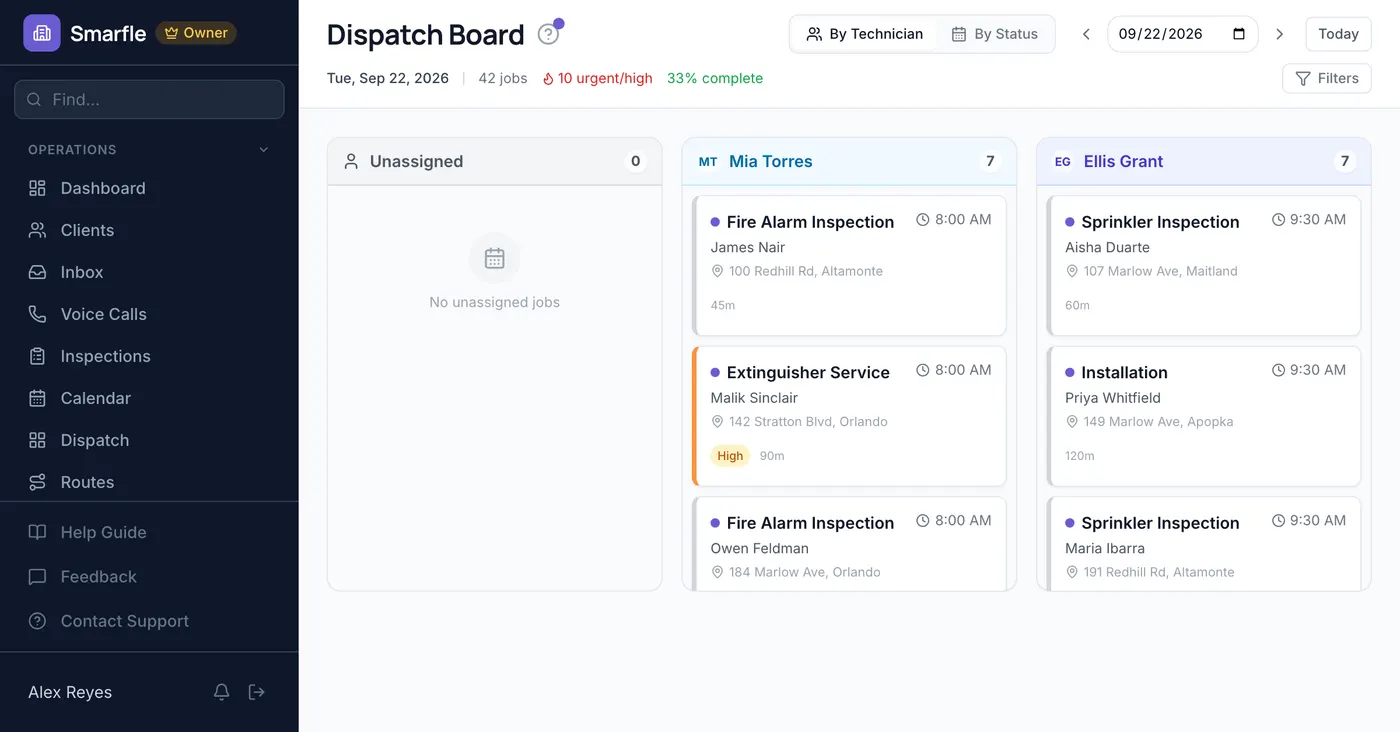Viewport: 1400px width, 732px height.
Task: Click the log out icon
Action: tap(257, 692)
